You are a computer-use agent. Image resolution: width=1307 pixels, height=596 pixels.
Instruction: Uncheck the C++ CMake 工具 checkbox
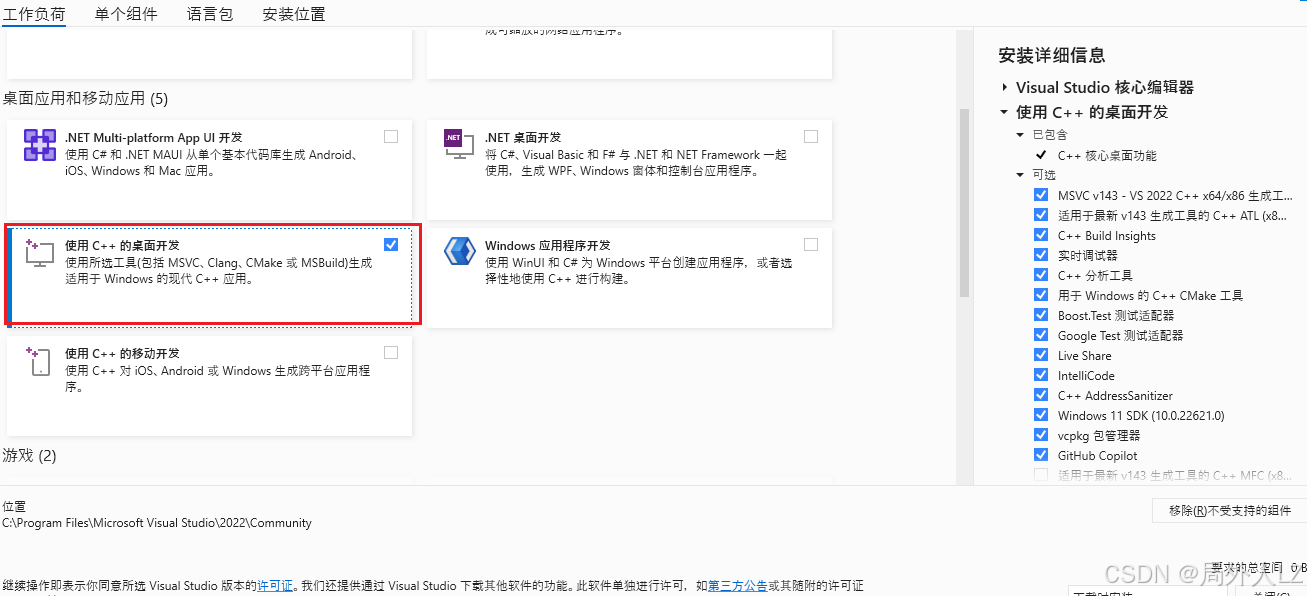[x=1042, y=295]
